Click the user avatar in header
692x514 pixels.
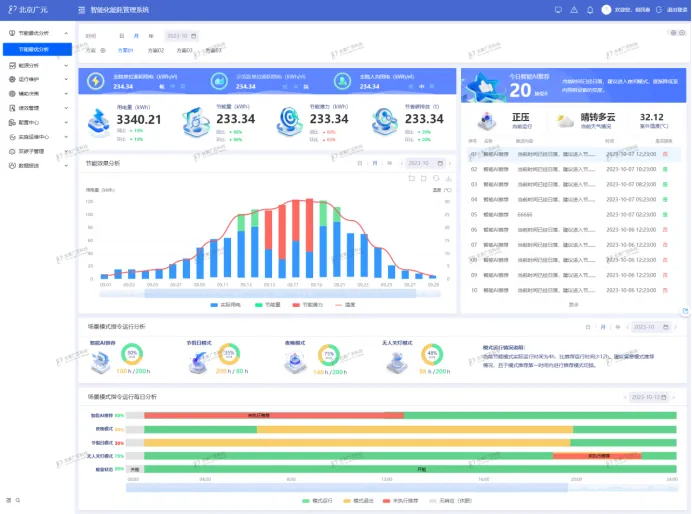(x=607, y=9)
